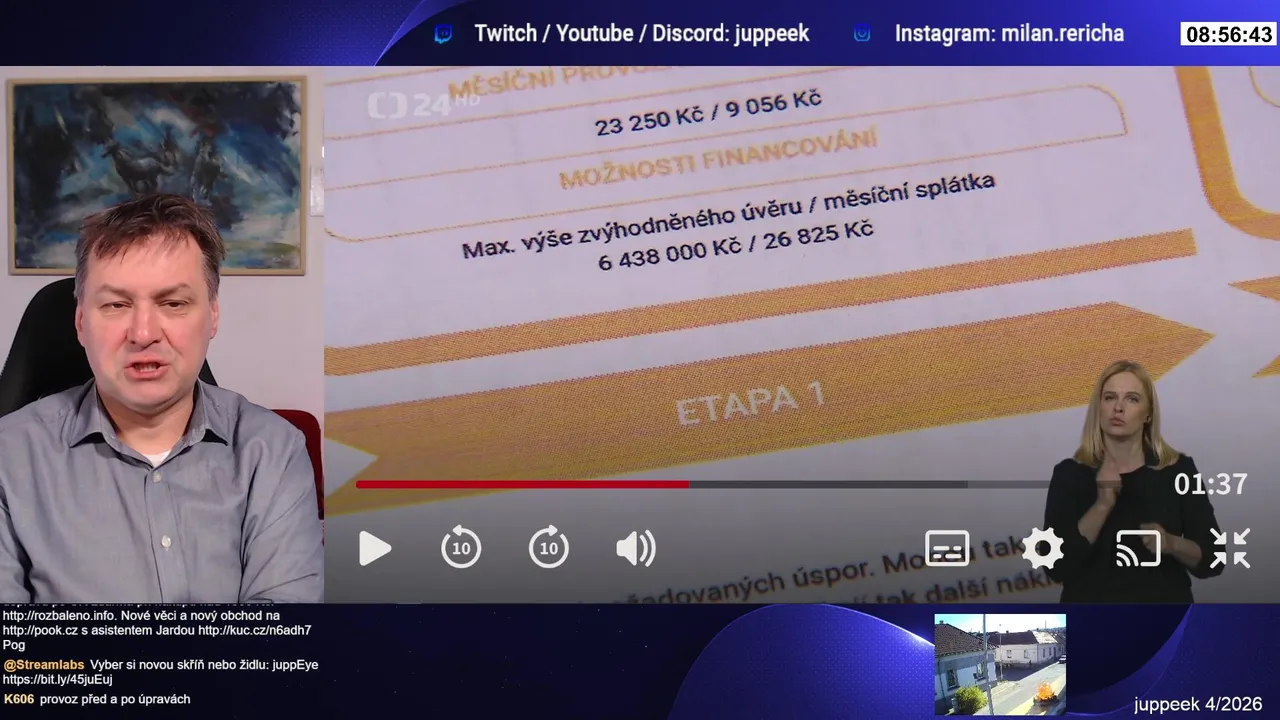Open the http://rozbaleno.info link in chat
1280x720 pixels.
click(59, 615)
